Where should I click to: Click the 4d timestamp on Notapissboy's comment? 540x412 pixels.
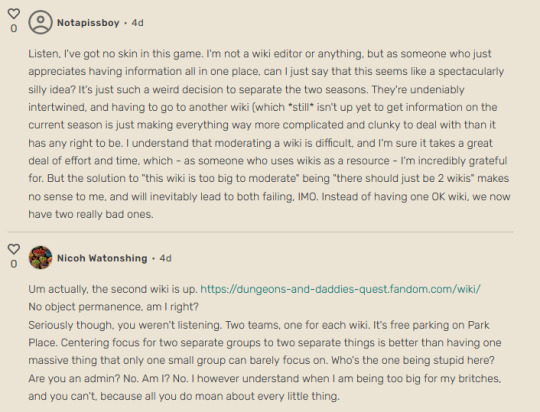click(x=137, y=23)
